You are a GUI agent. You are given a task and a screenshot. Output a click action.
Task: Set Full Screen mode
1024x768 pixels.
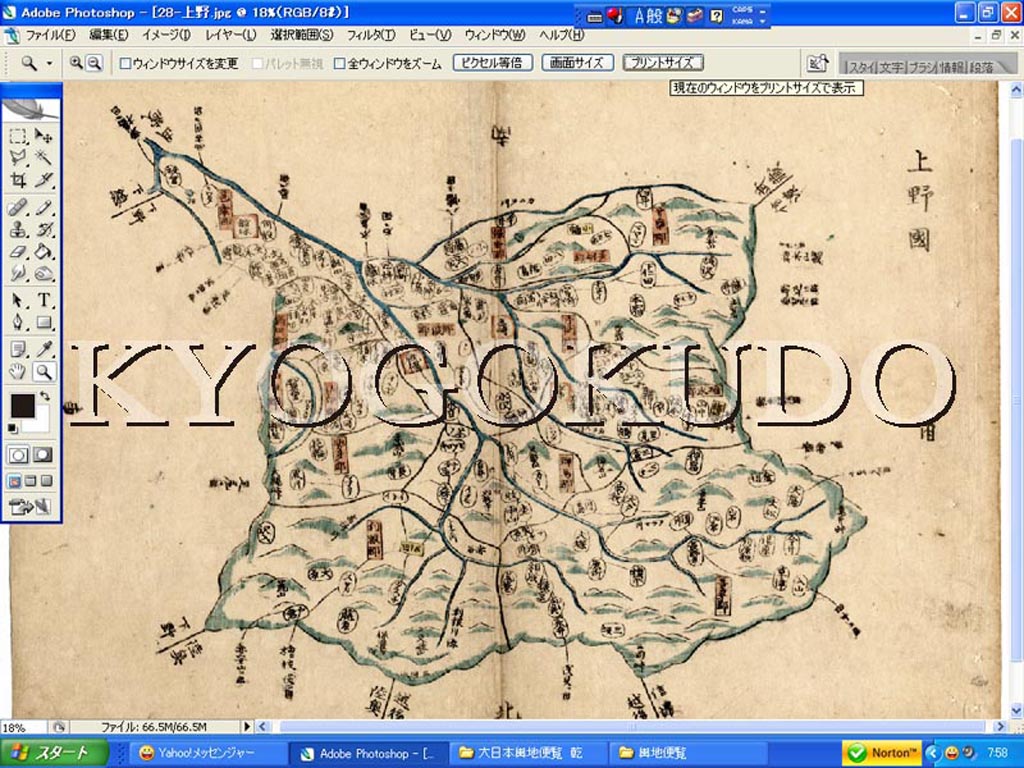[46, 481]
